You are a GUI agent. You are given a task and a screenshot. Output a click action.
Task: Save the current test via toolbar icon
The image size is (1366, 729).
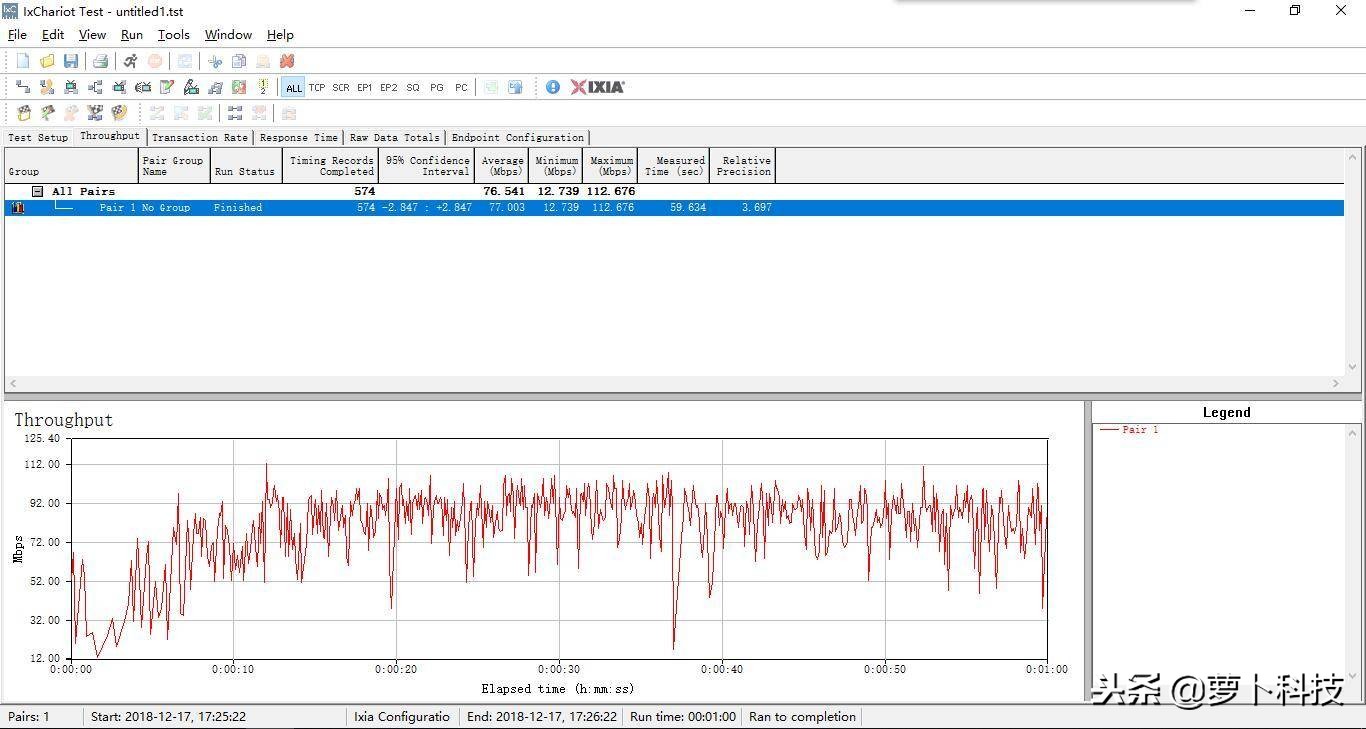(x=71, y=61)
